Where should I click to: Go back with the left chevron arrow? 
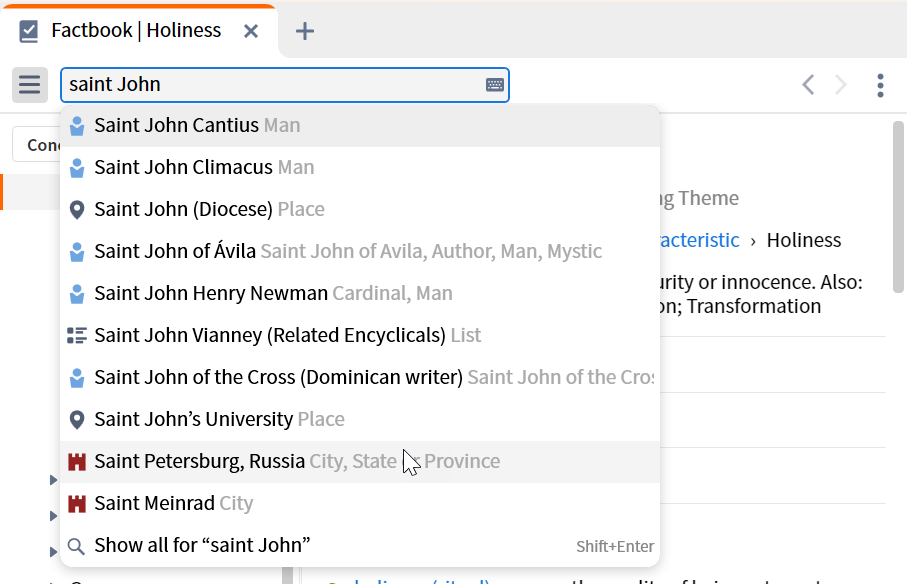pyautogui.click(x=808, y=85)
